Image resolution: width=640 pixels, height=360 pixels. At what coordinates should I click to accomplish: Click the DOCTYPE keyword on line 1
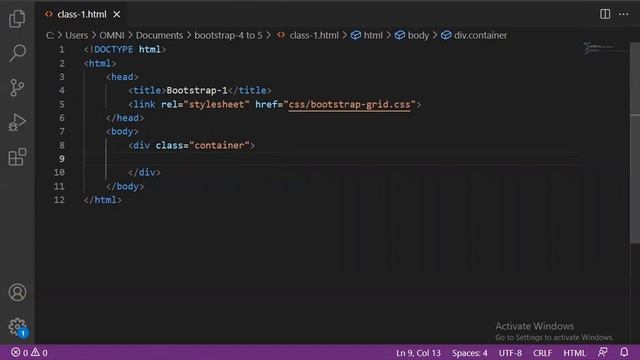(113, 50)
